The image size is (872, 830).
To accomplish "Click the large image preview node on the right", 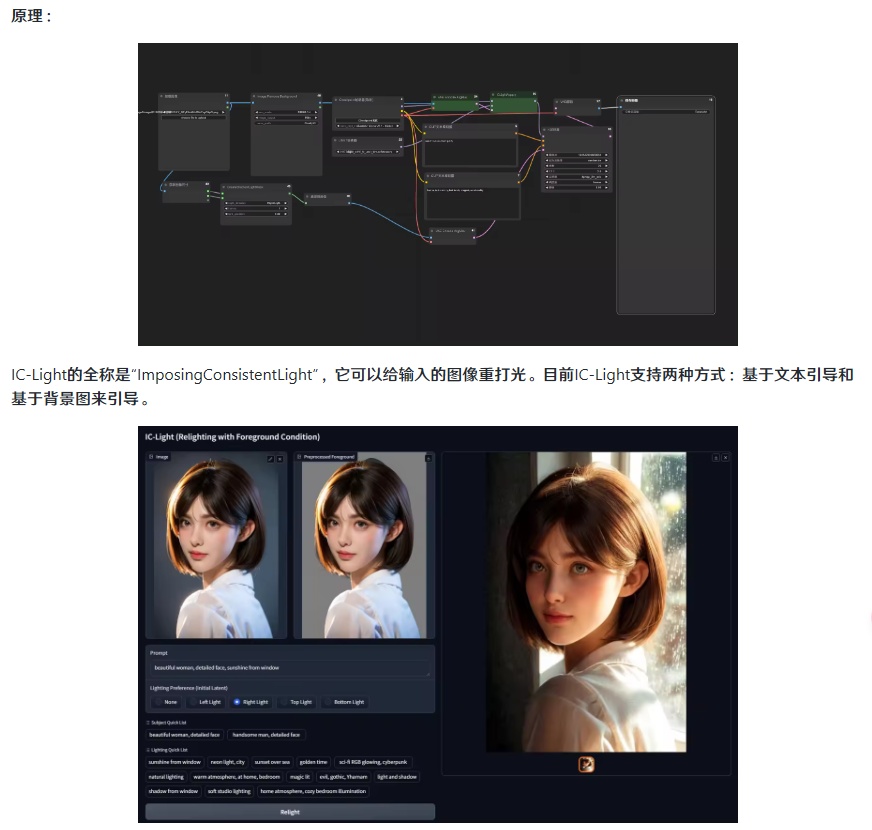I will 666,205.
